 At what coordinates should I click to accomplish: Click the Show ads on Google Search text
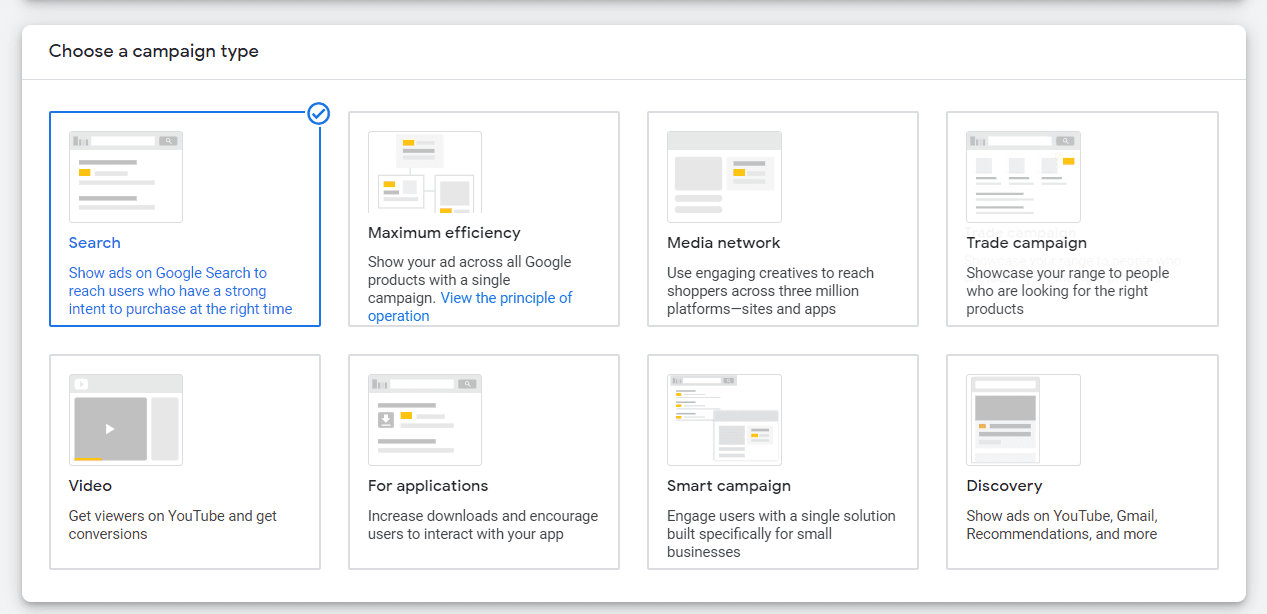click(167, 272)
